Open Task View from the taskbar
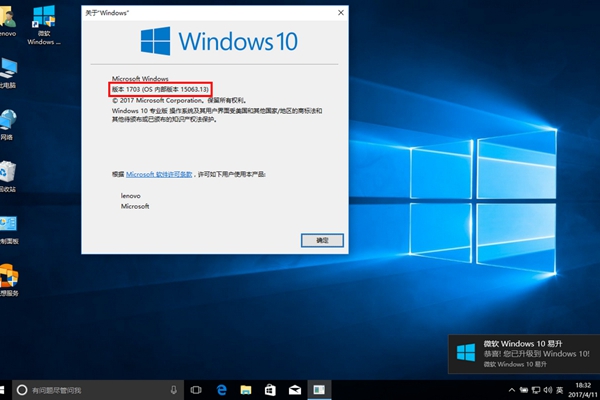Viewport: 600px width, 400px height. [196, 390]
